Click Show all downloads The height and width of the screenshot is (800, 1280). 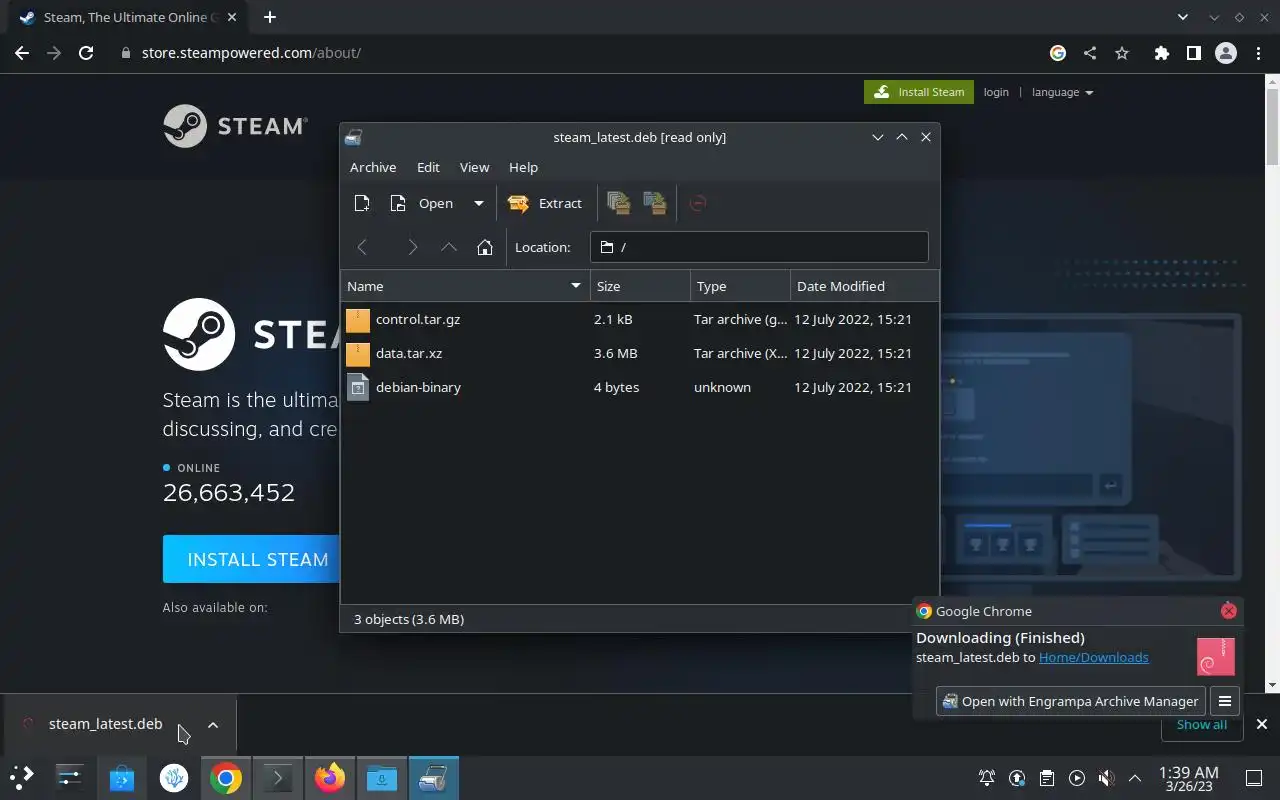(1201, 724)
